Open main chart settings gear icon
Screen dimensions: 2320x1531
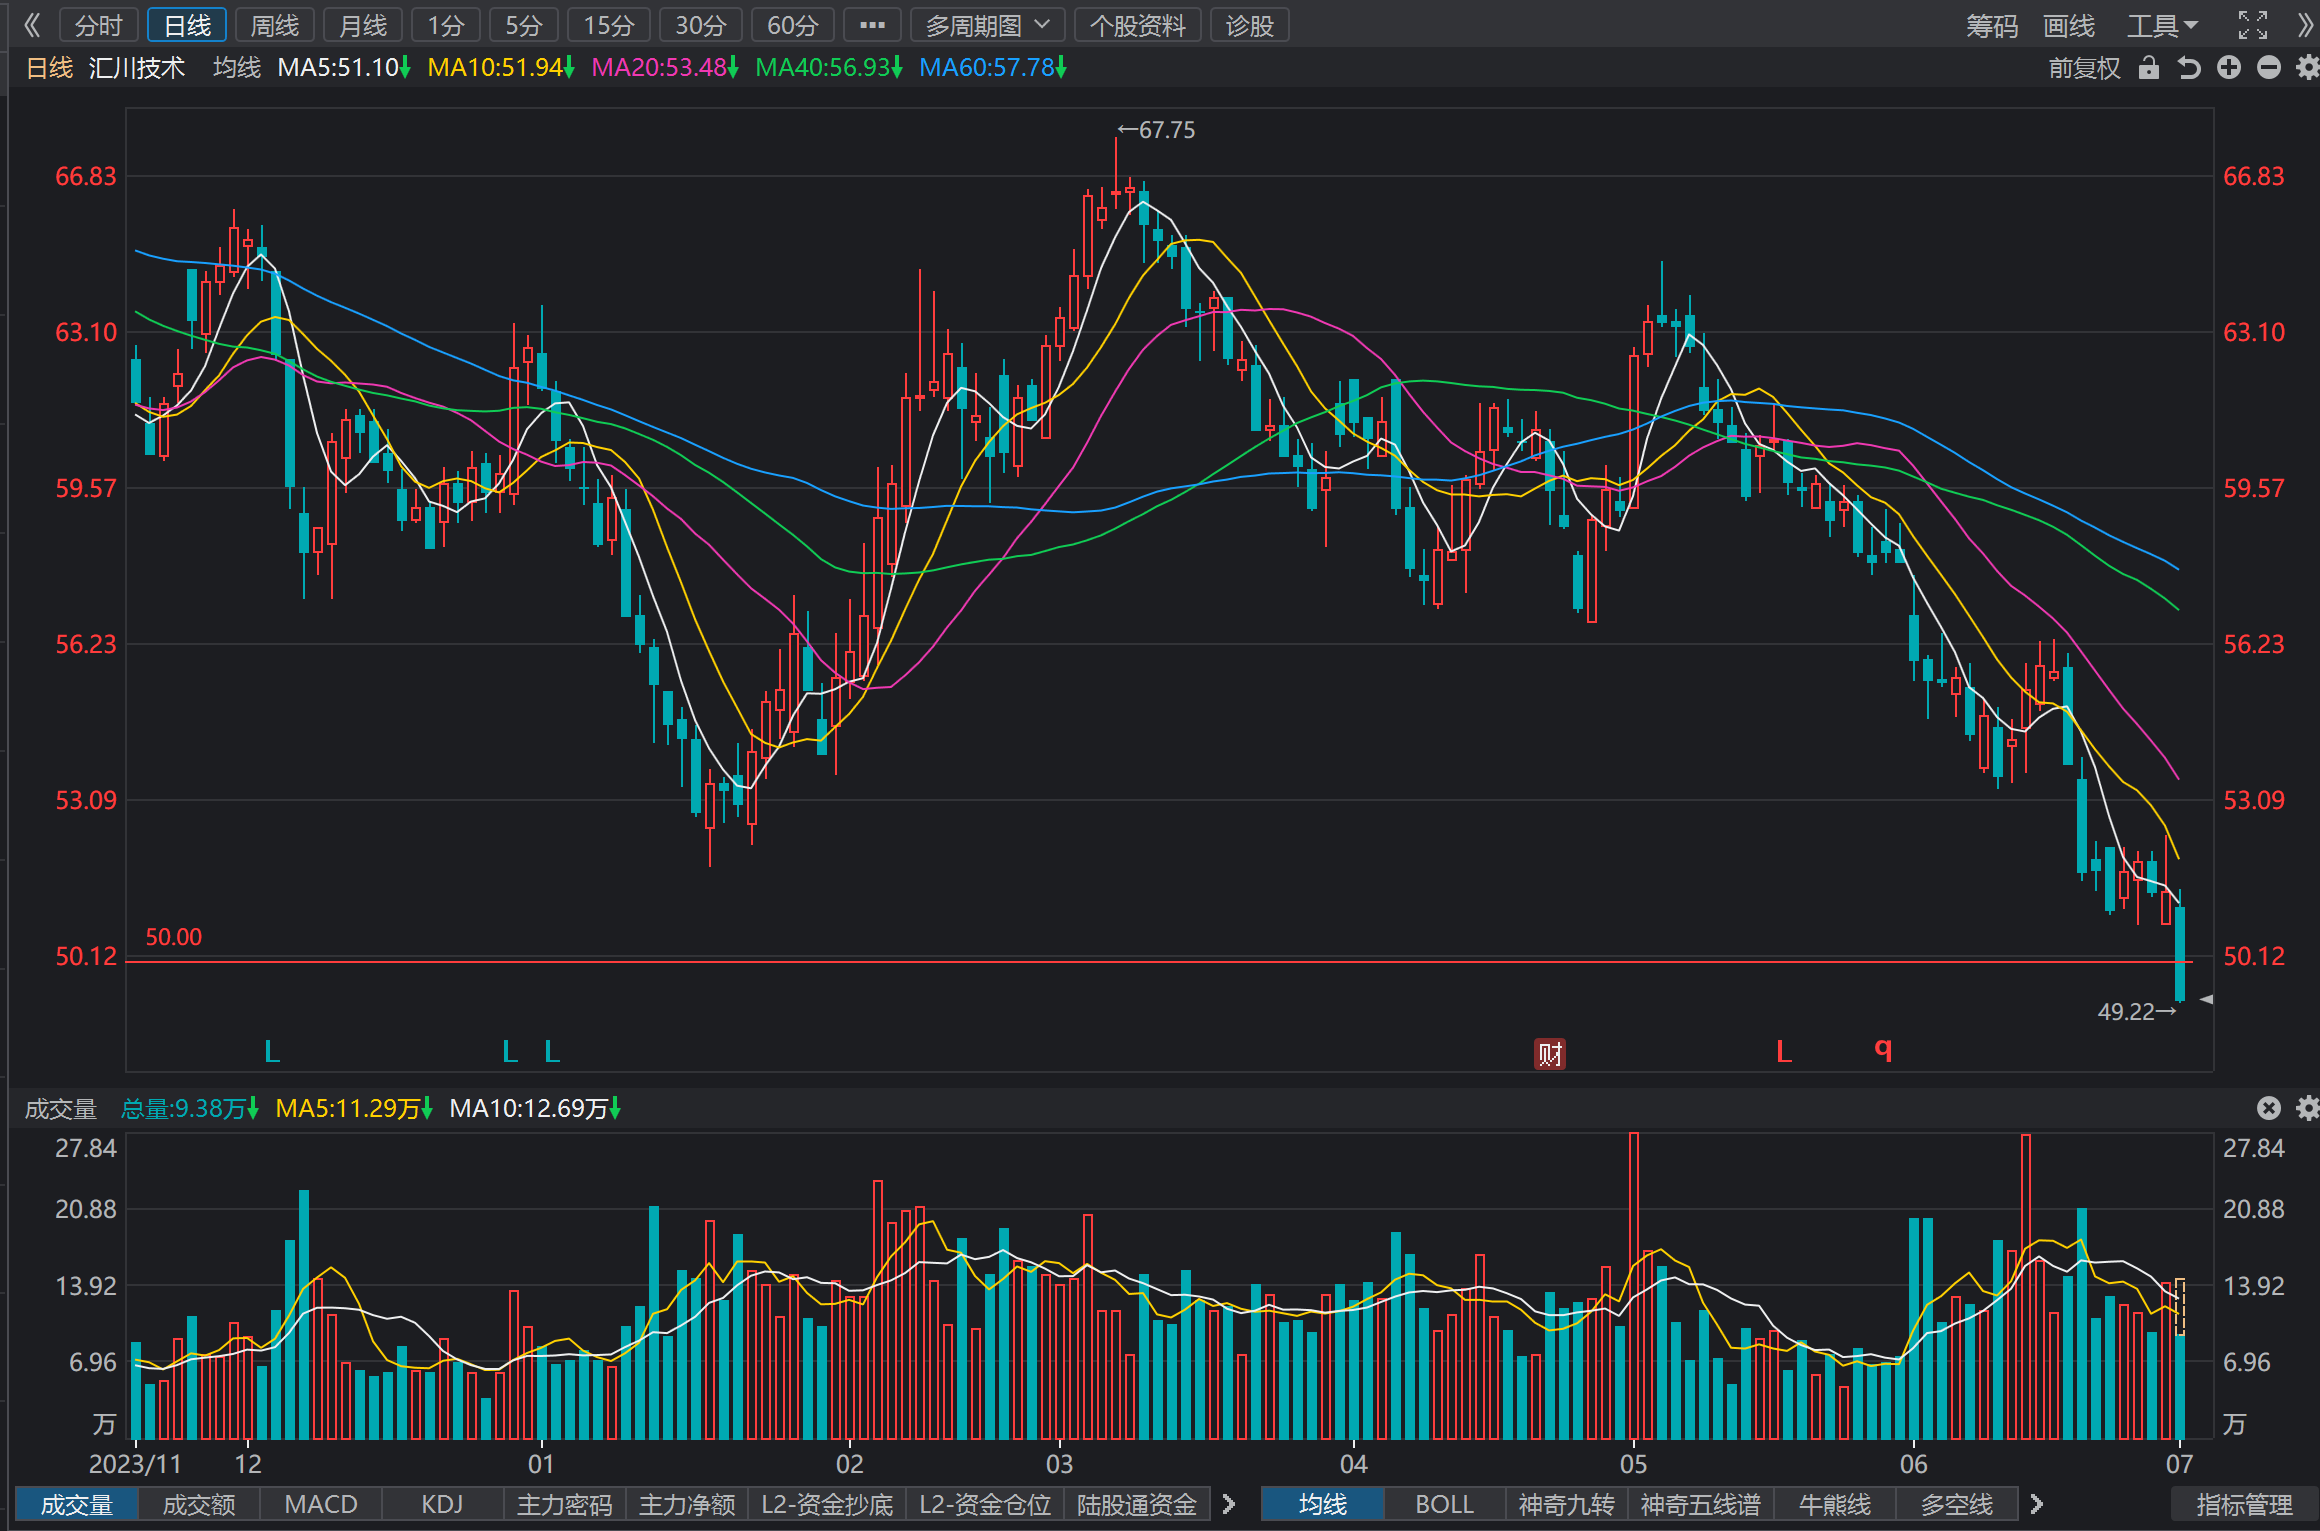[2307, 68]
